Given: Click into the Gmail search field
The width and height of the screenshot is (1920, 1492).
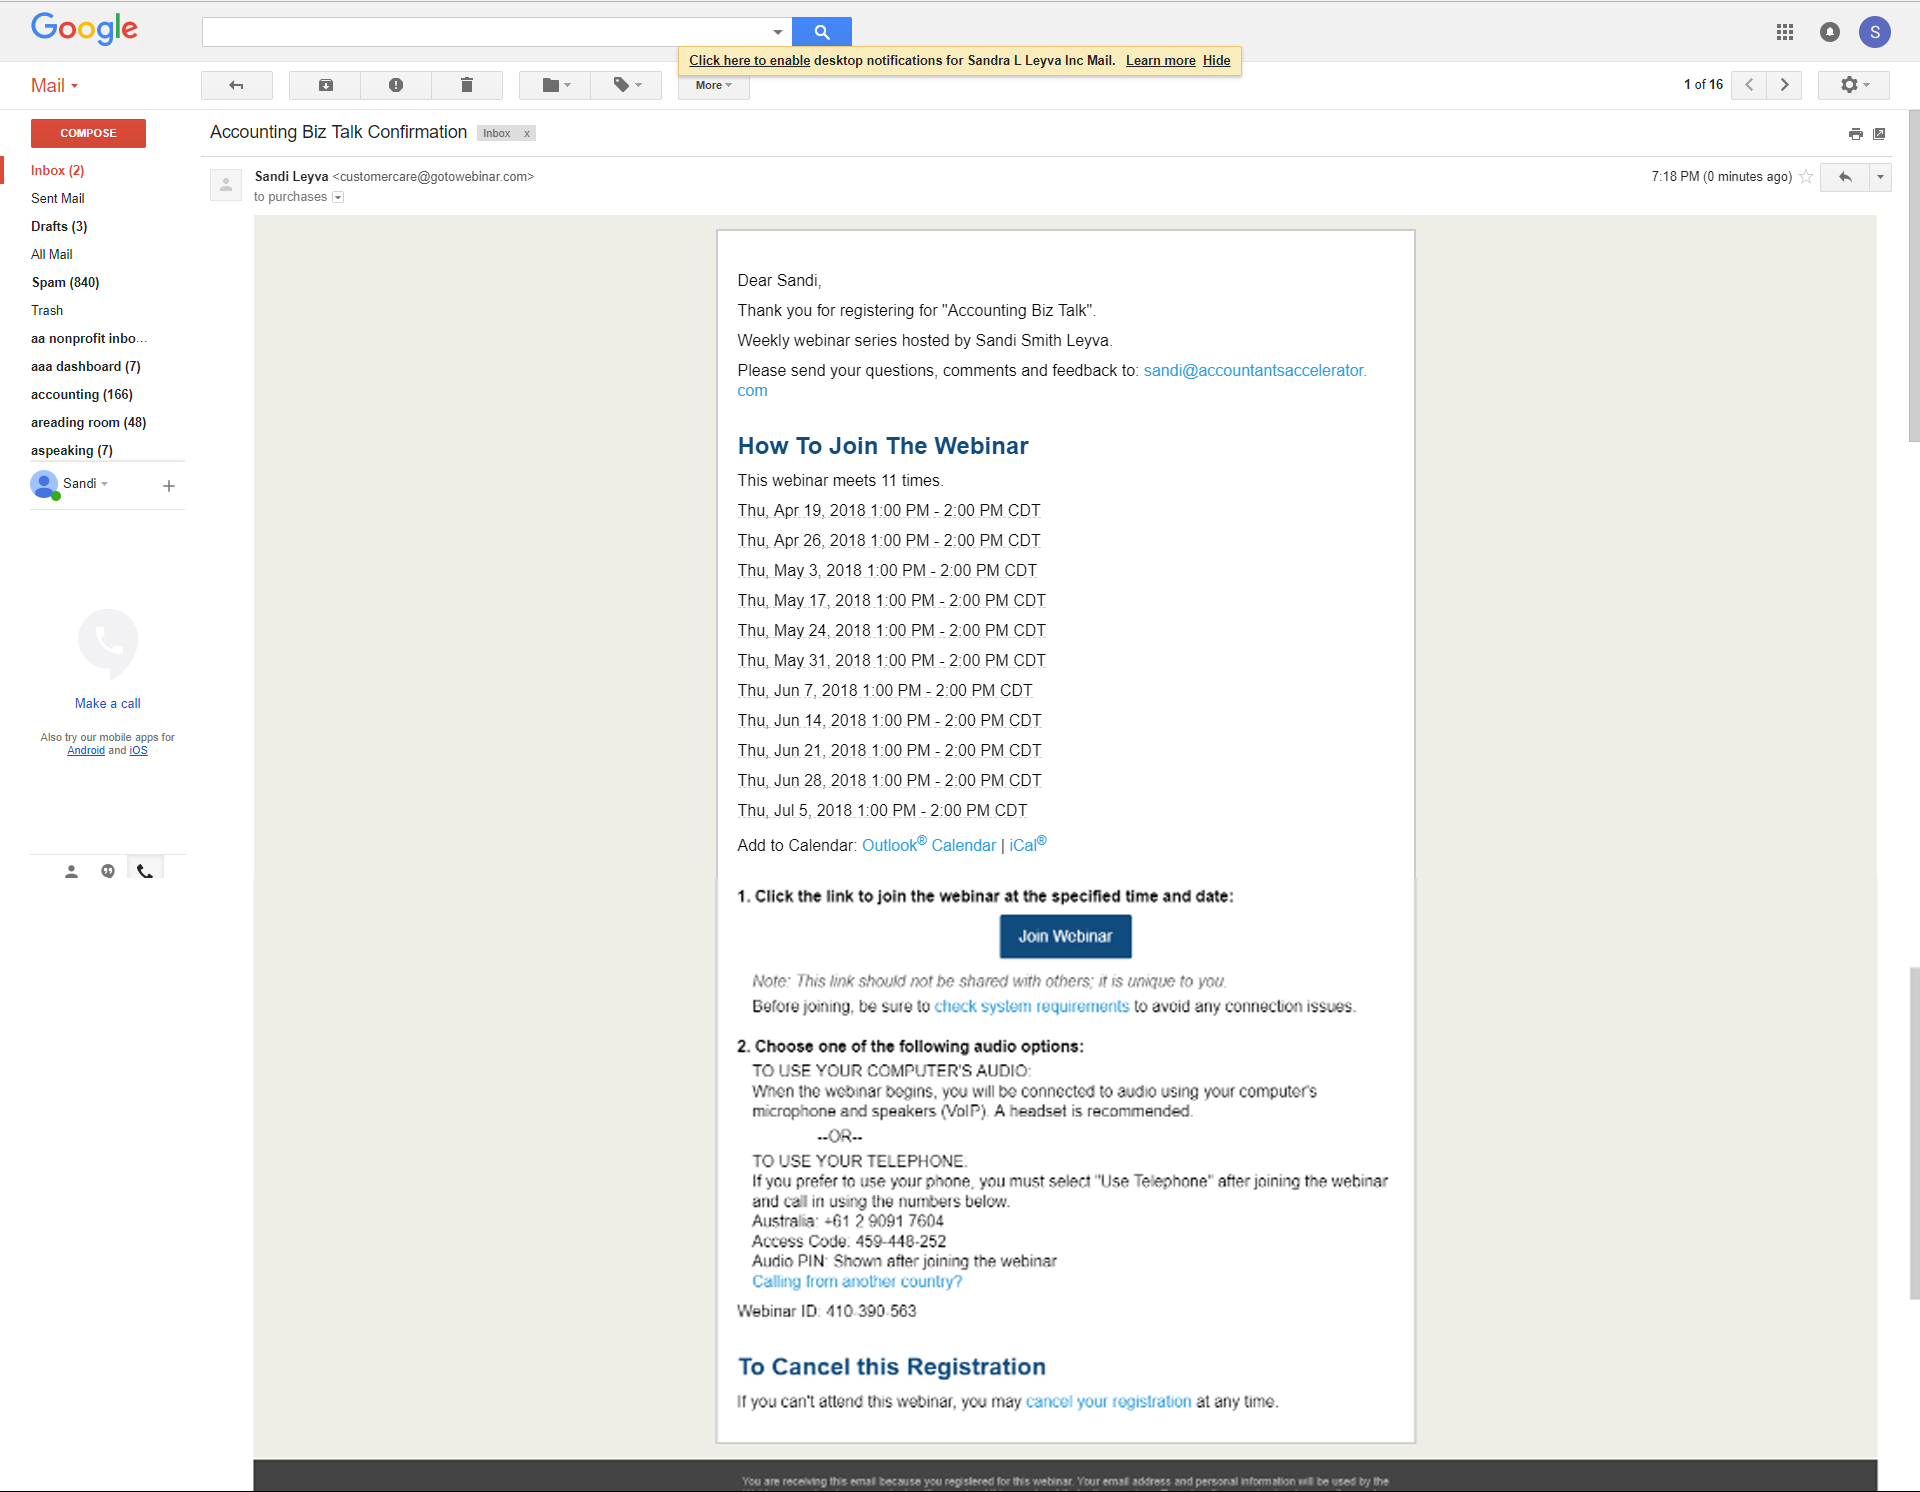Looking at the screenshot, I should (485, 32).
